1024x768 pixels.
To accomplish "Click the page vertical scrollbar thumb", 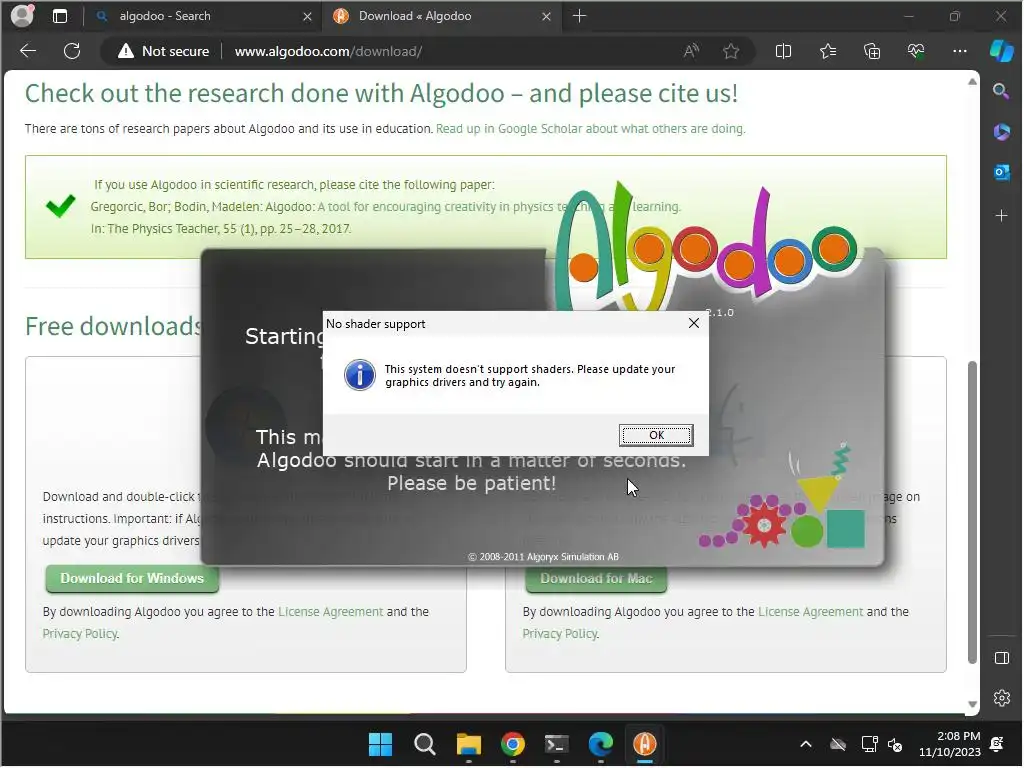I will coord(972,512).
